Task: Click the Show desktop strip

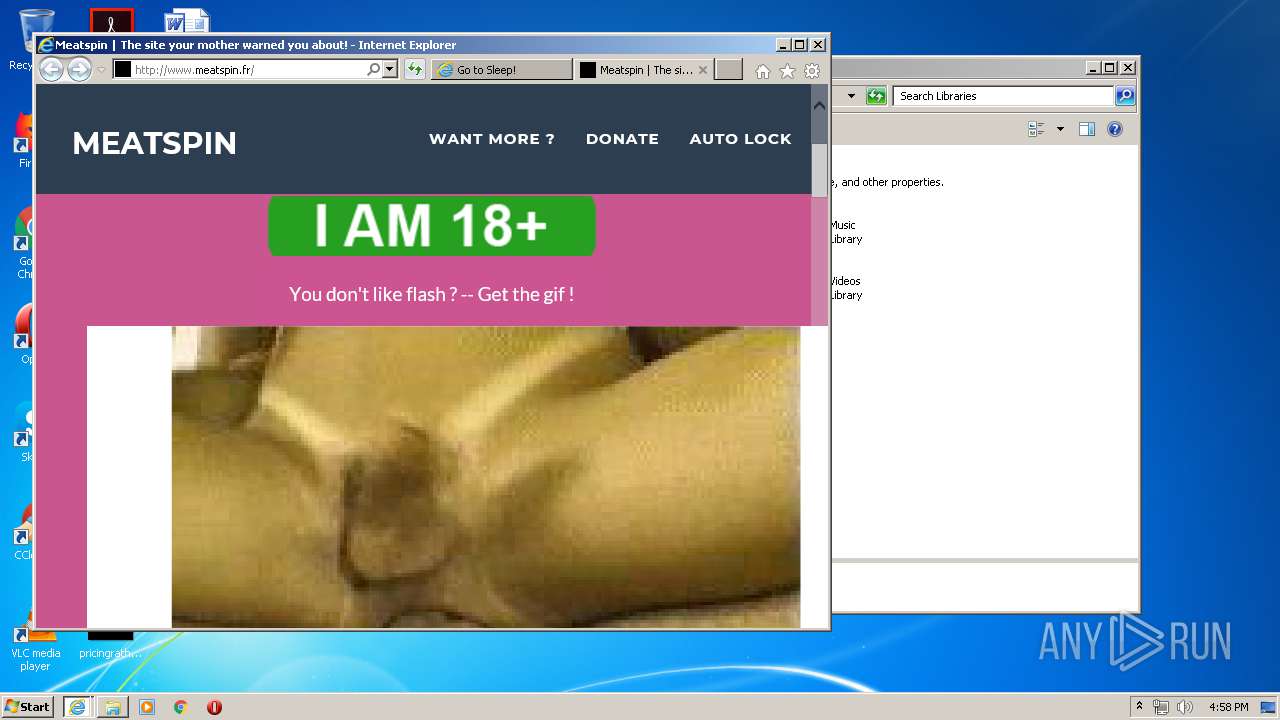Action: click(1268, 707)
